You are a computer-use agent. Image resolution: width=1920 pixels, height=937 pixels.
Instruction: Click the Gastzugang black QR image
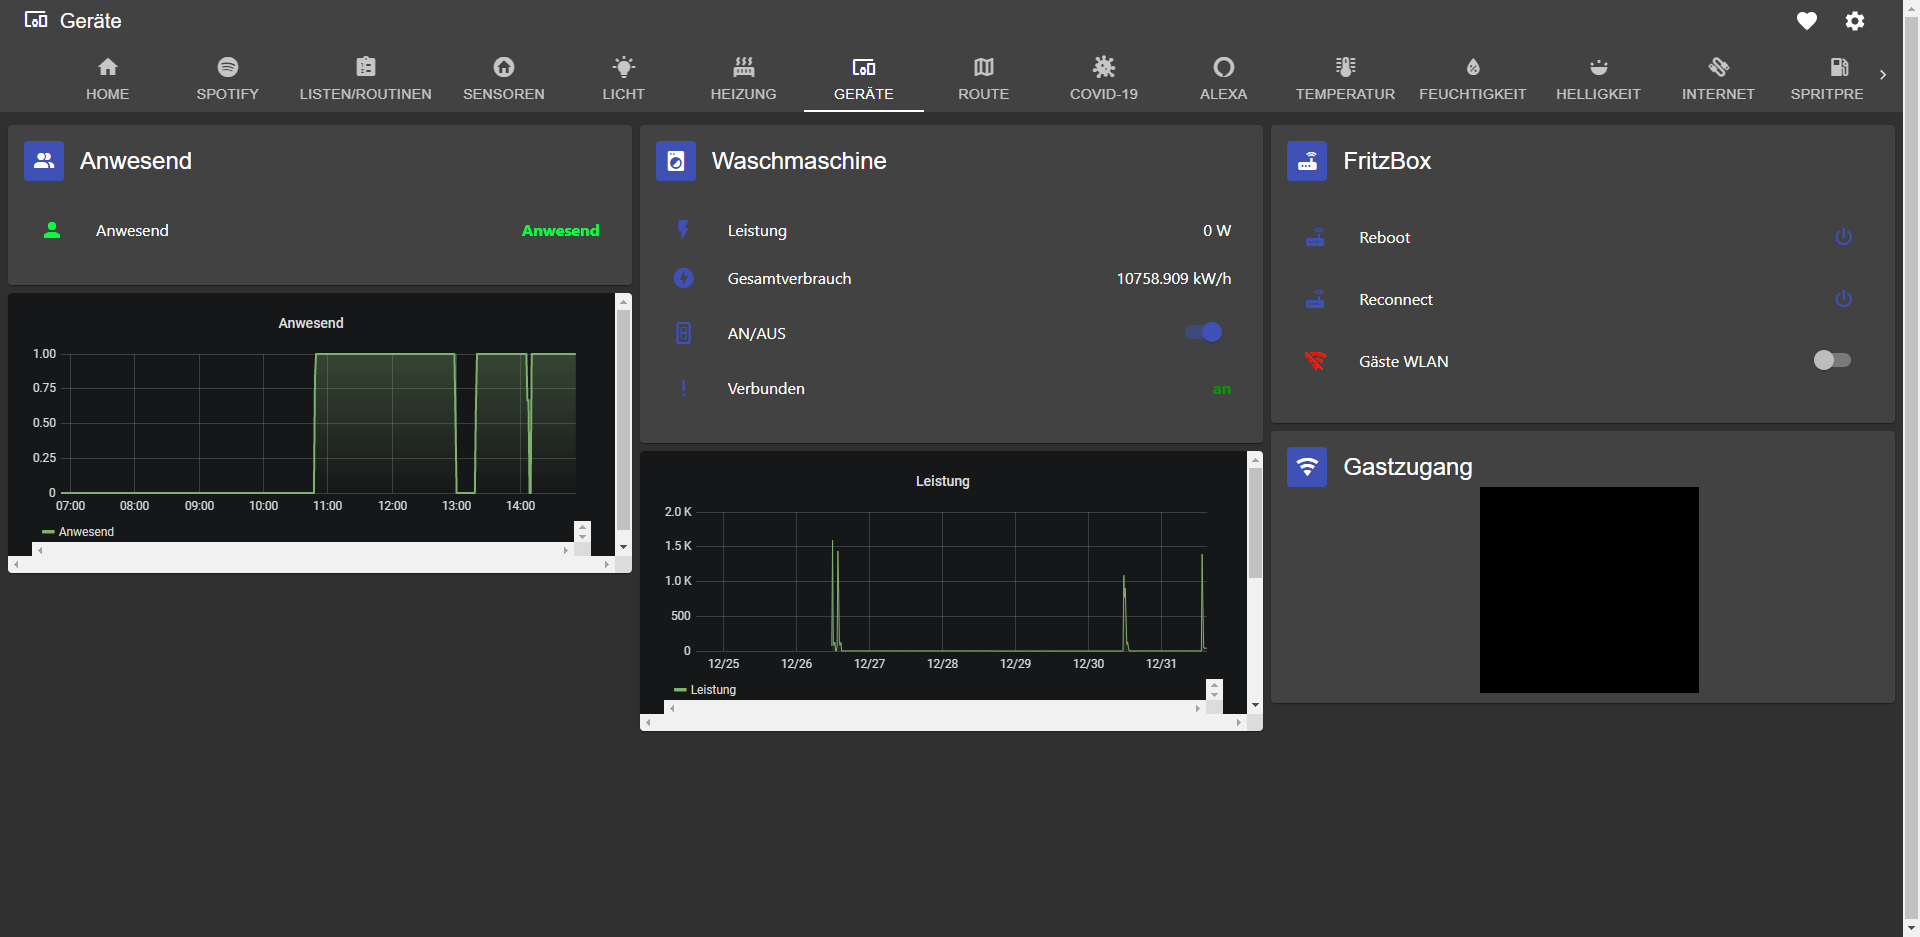(1589, 590)
